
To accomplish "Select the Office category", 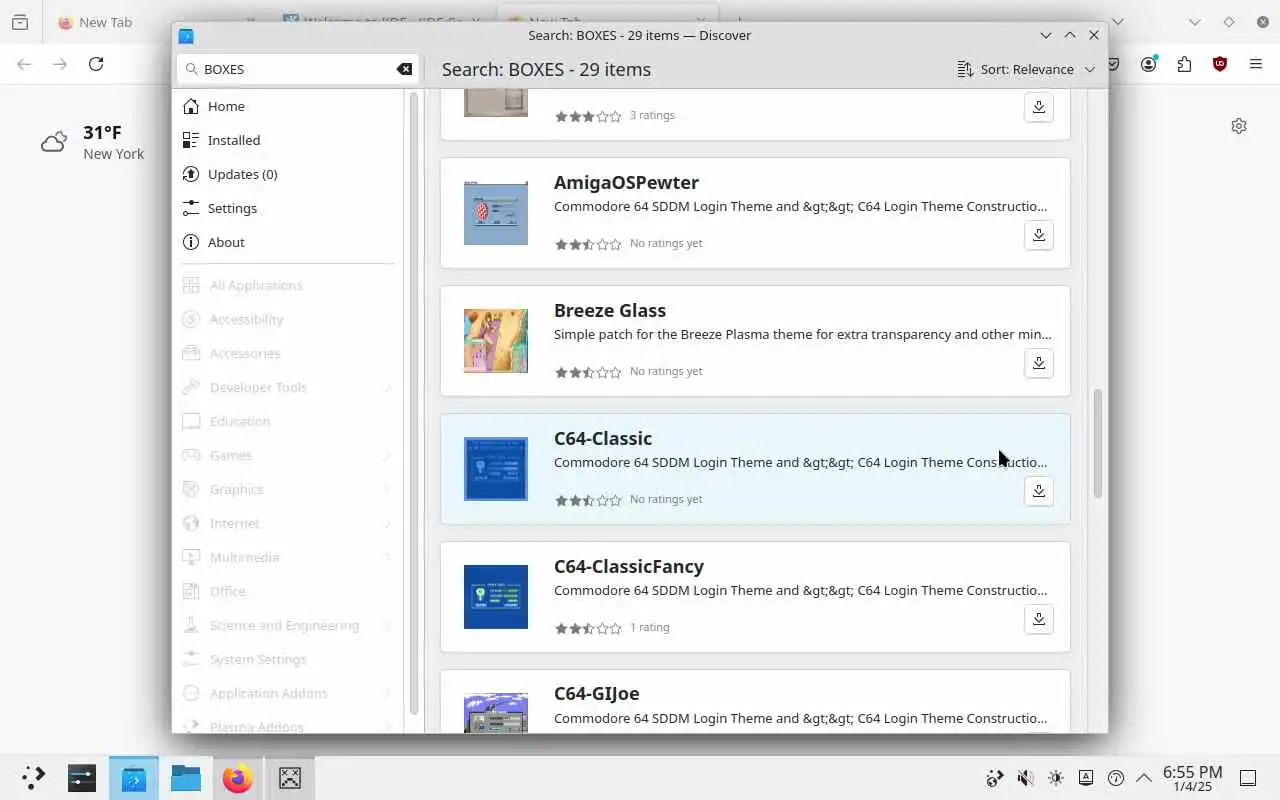I will coord(289,591).
